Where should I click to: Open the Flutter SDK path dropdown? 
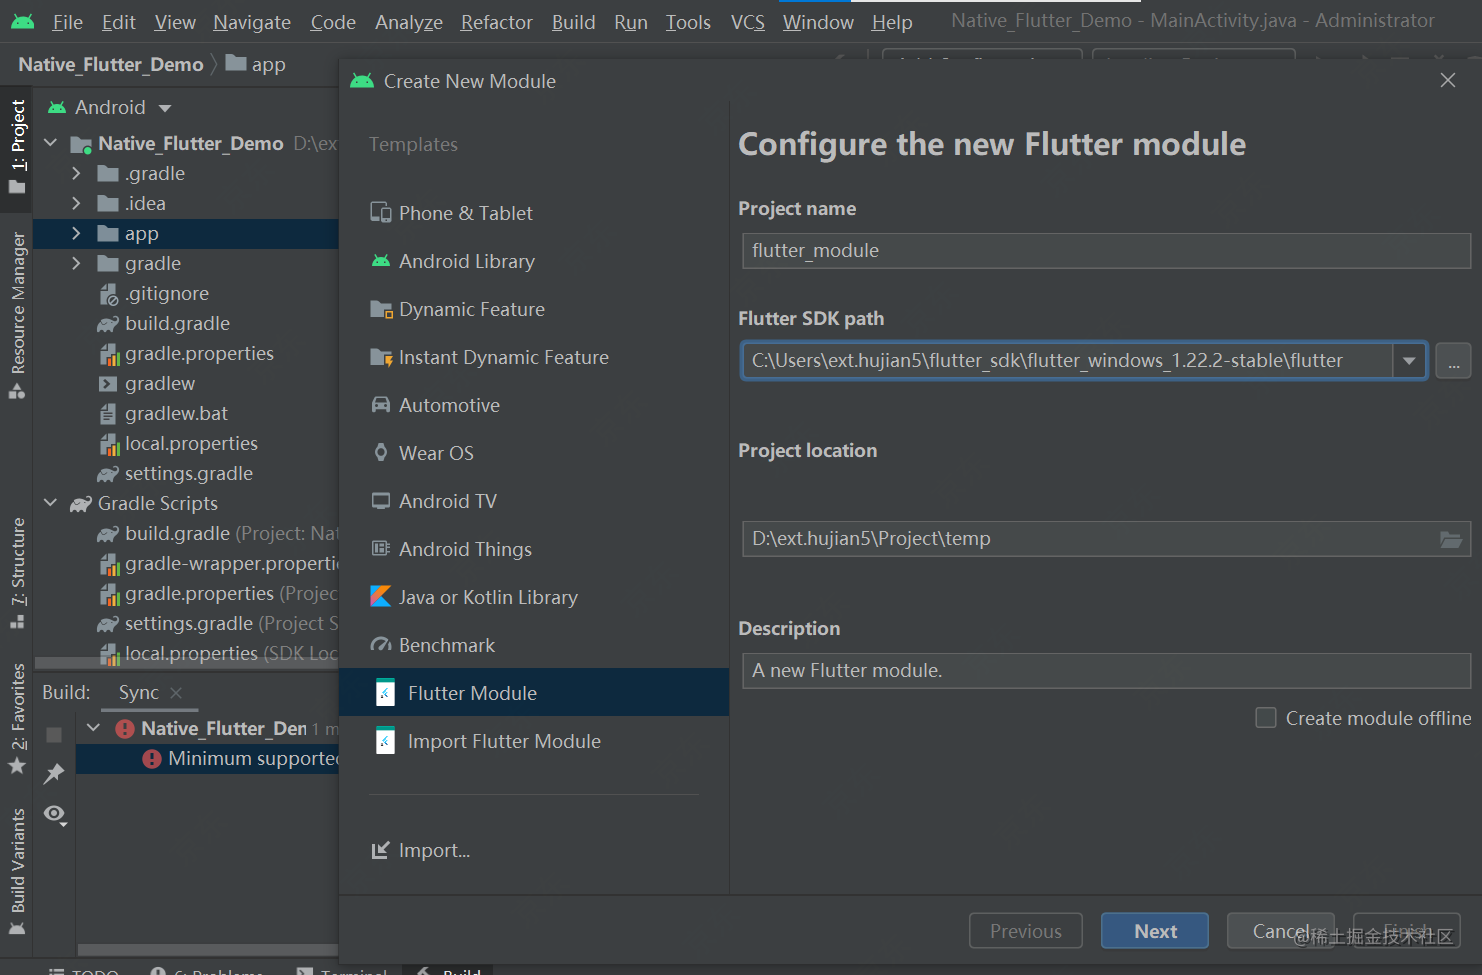(1409, 361)
